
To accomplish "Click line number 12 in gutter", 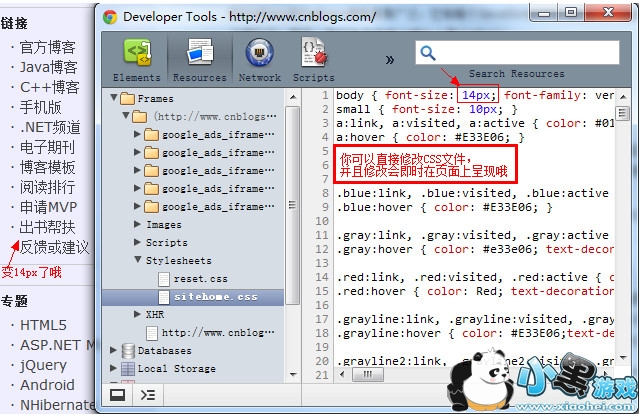I will (322, 249).
